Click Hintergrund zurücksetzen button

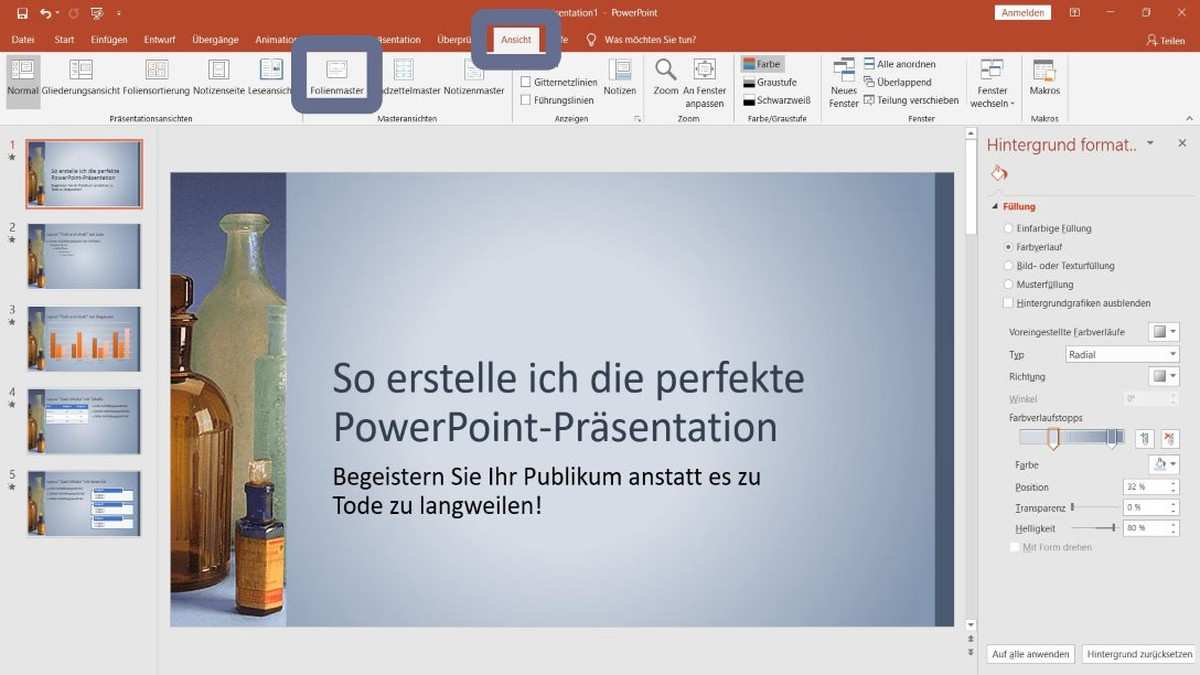point(1139,654)
